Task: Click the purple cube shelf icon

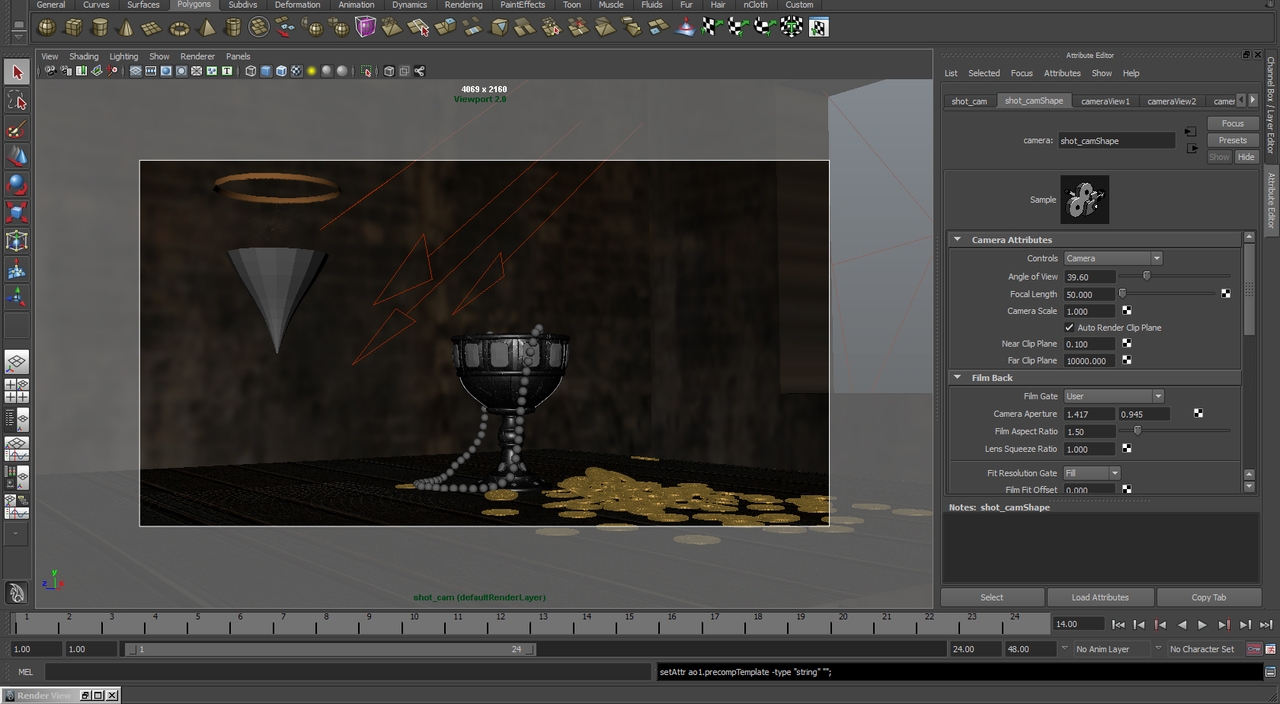Action: 366,27
